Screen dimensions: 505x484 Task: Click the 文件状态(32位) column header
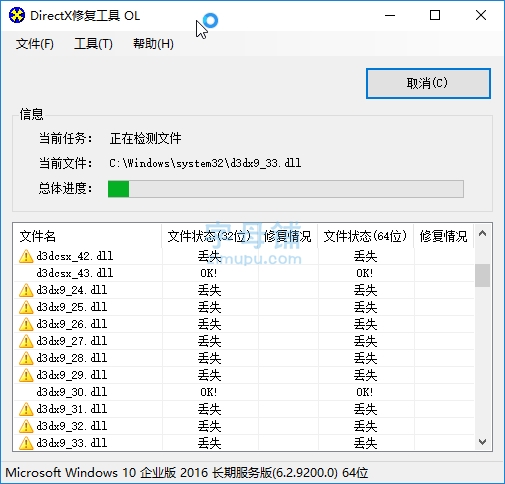[209, 236]
